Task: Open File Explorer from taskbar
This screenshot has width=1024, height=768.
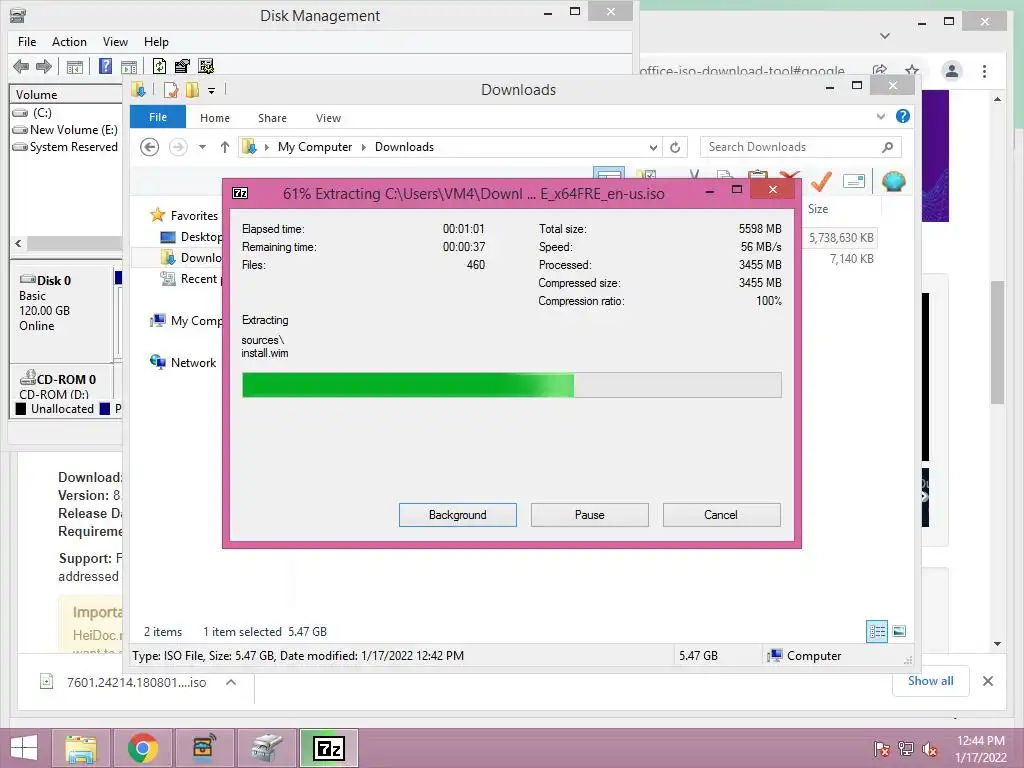Action: tap(81, 748)
